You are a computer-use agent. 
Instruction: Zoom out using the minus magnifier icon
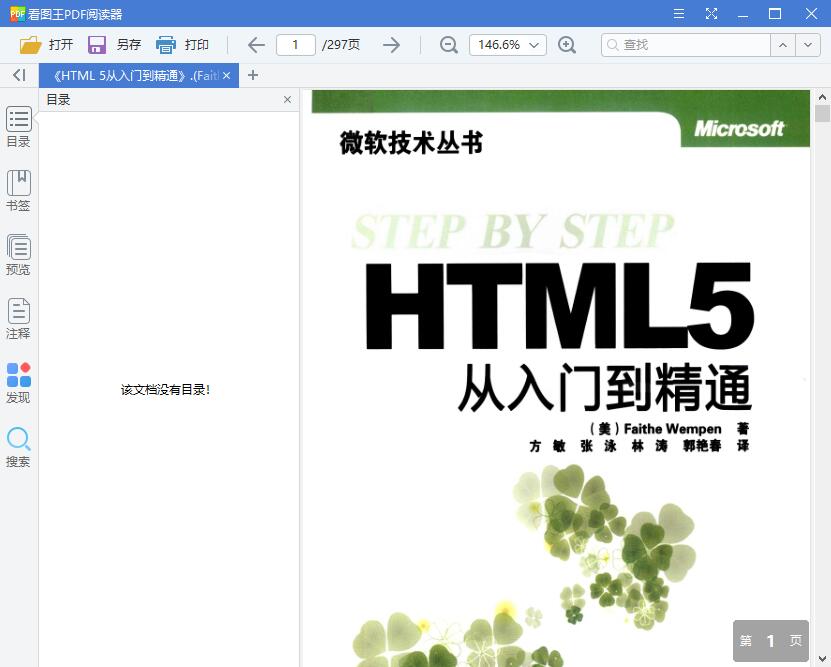448,45
